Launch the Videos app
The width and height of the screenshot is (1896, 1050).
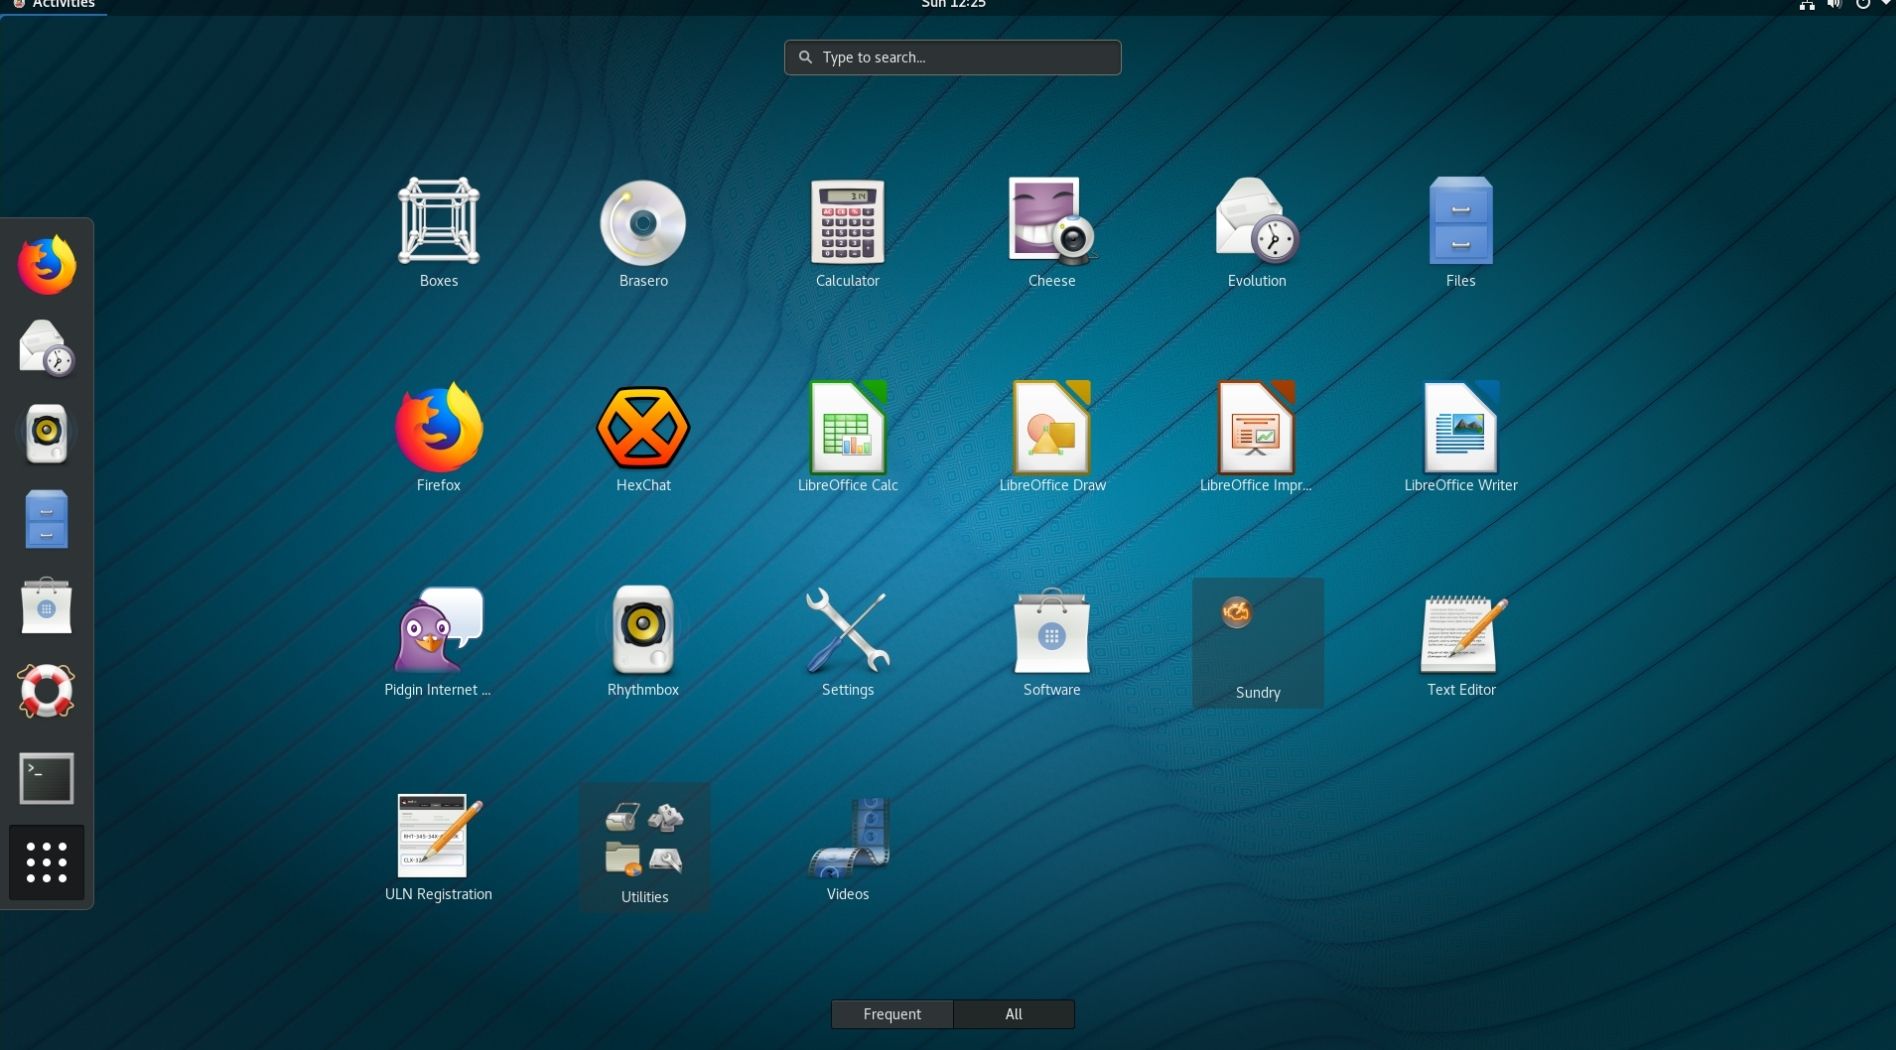tap(847, 847)
